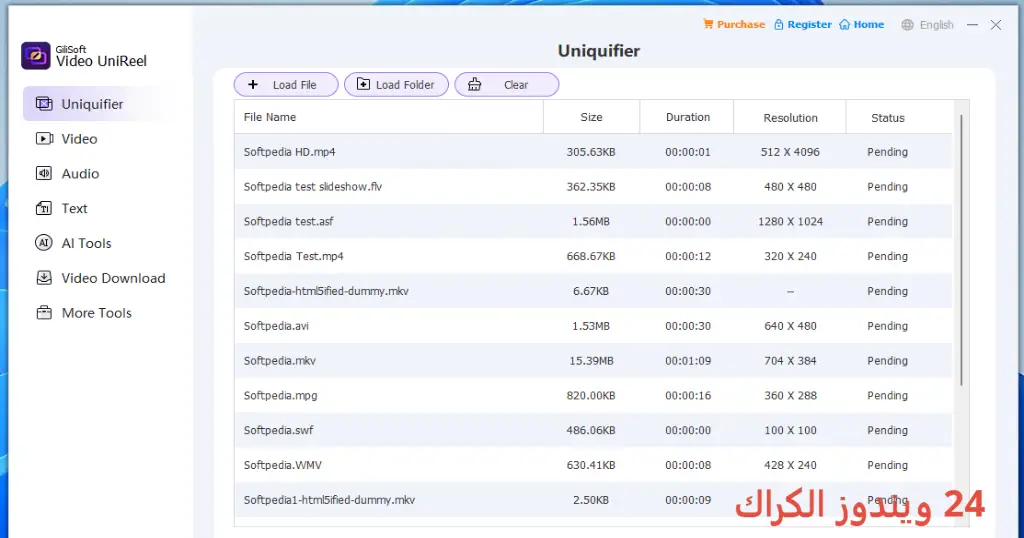The image size is (1024, 538).
Task: Select the Softpedia.avi file
Action: [593, 326]
